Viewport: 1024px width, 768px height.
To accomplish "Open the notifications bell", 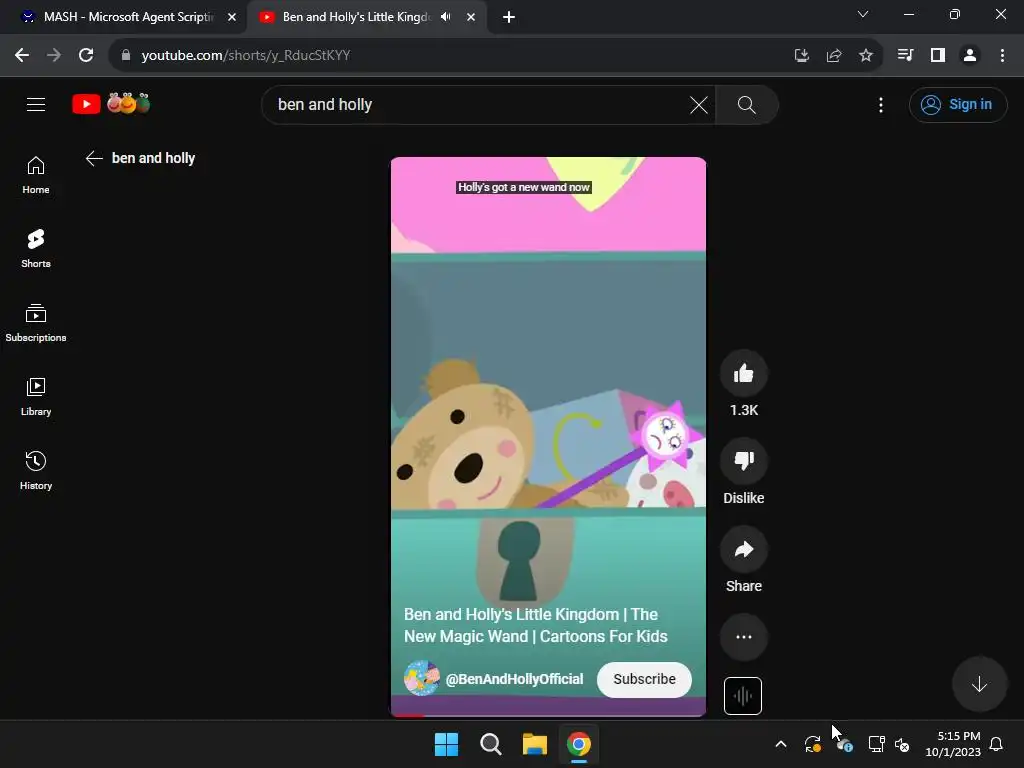I will (x=997, y=744).
